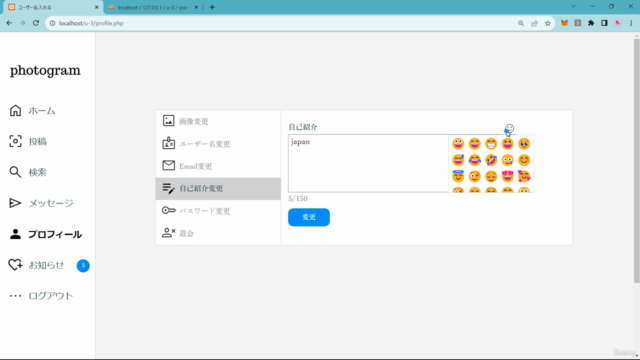Screen dimensions: 640x360
Task: Open the Extensions puzzle icon
Action: (591, 23)
